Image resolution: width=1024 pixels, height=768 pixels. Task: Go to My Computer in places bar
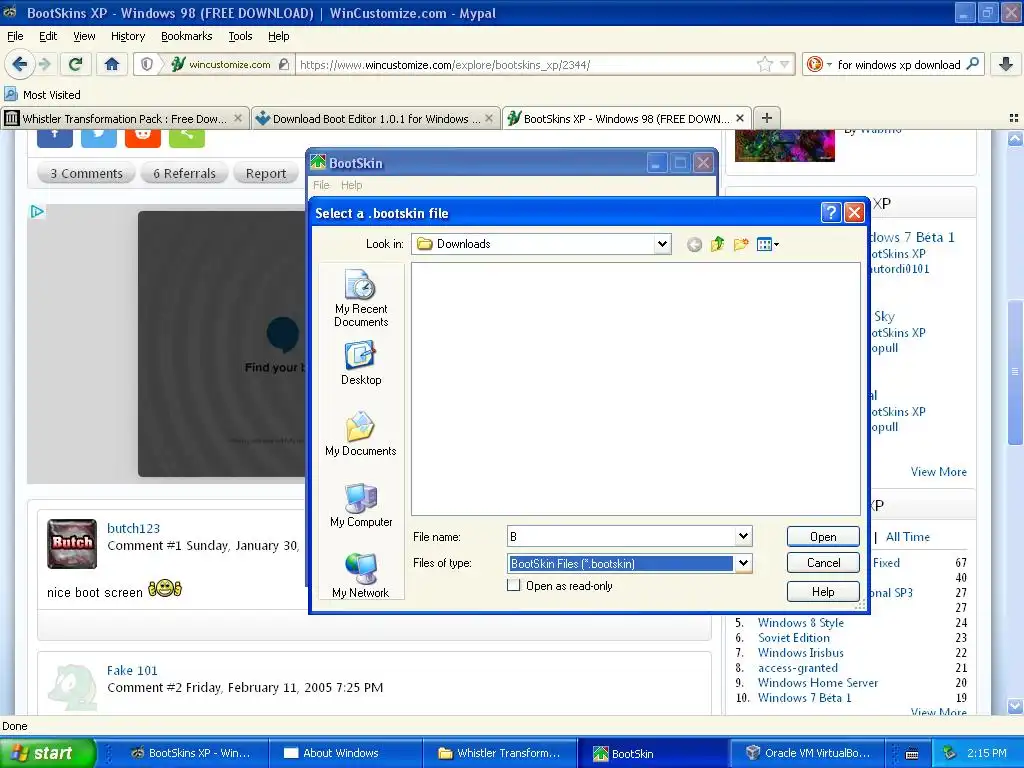pyautogui.click(x=360, y=505)
